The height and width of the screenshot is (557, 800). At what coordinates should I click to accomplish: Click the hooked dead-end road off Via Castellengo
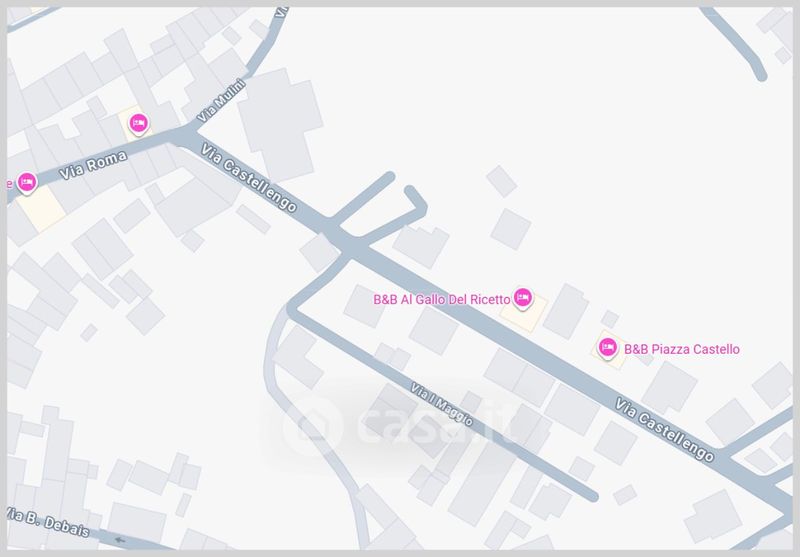coord(401,214)
